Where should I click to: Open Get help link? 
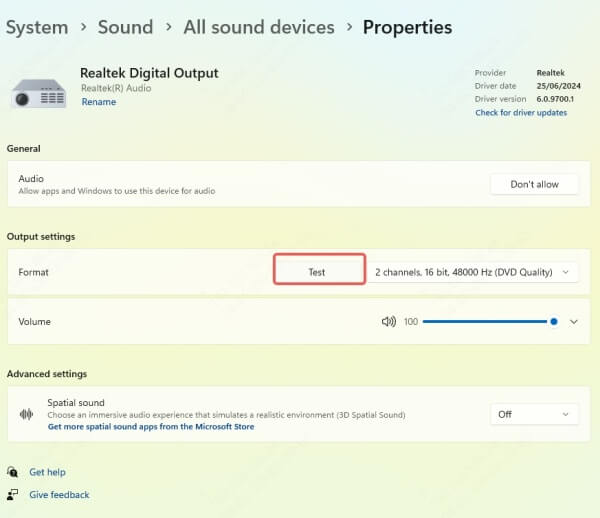(x=47, y=472)
